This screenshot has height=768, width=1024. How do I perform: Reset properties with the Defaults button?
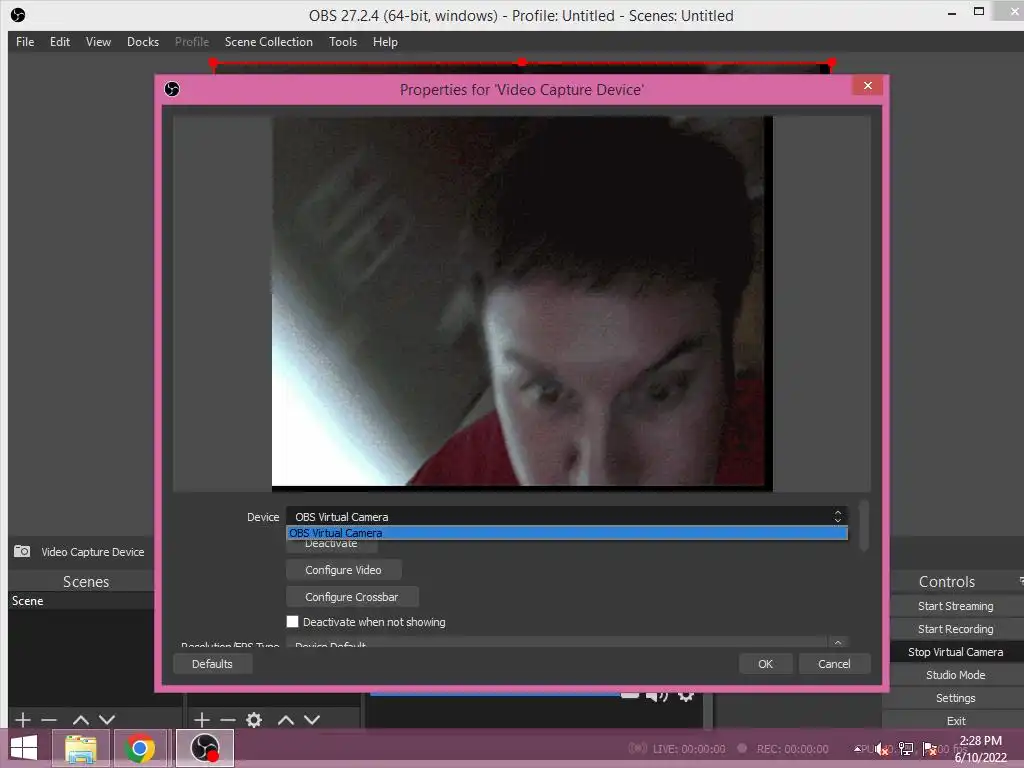[212, 664]
